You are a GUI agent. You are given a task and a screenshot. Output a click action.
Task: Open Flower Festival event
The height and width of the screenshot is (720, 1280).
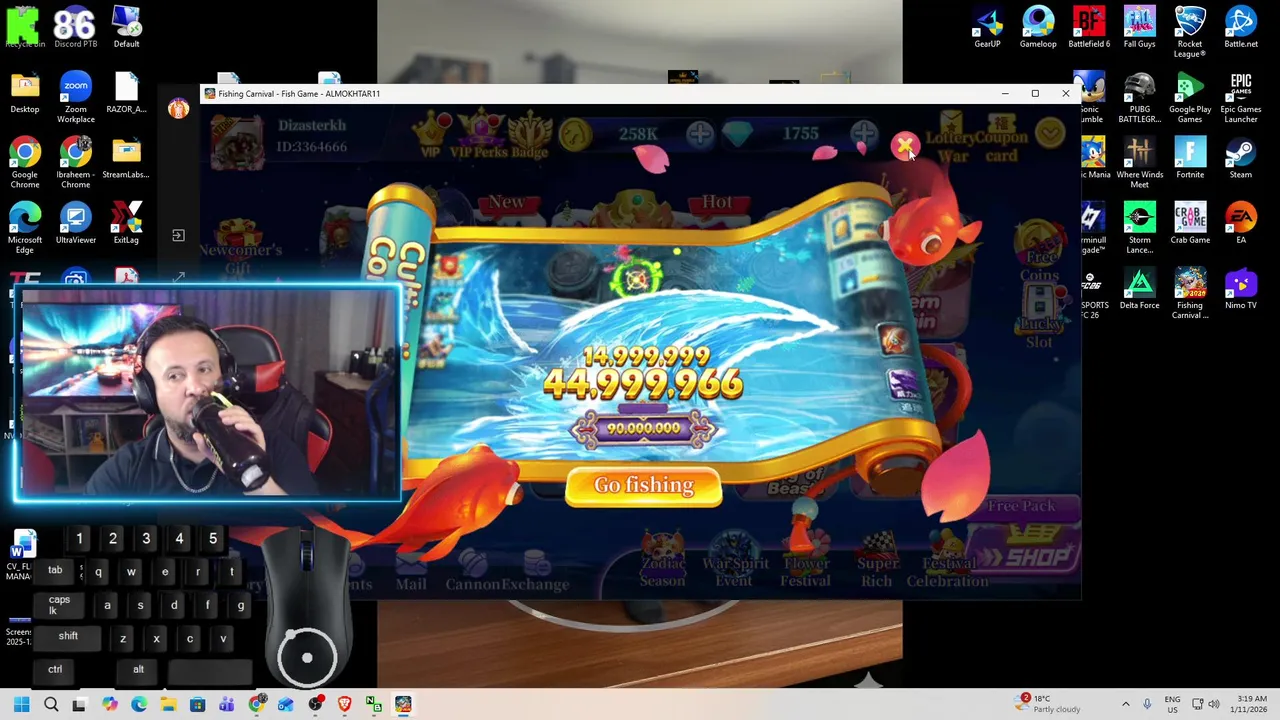coord(806,560)
